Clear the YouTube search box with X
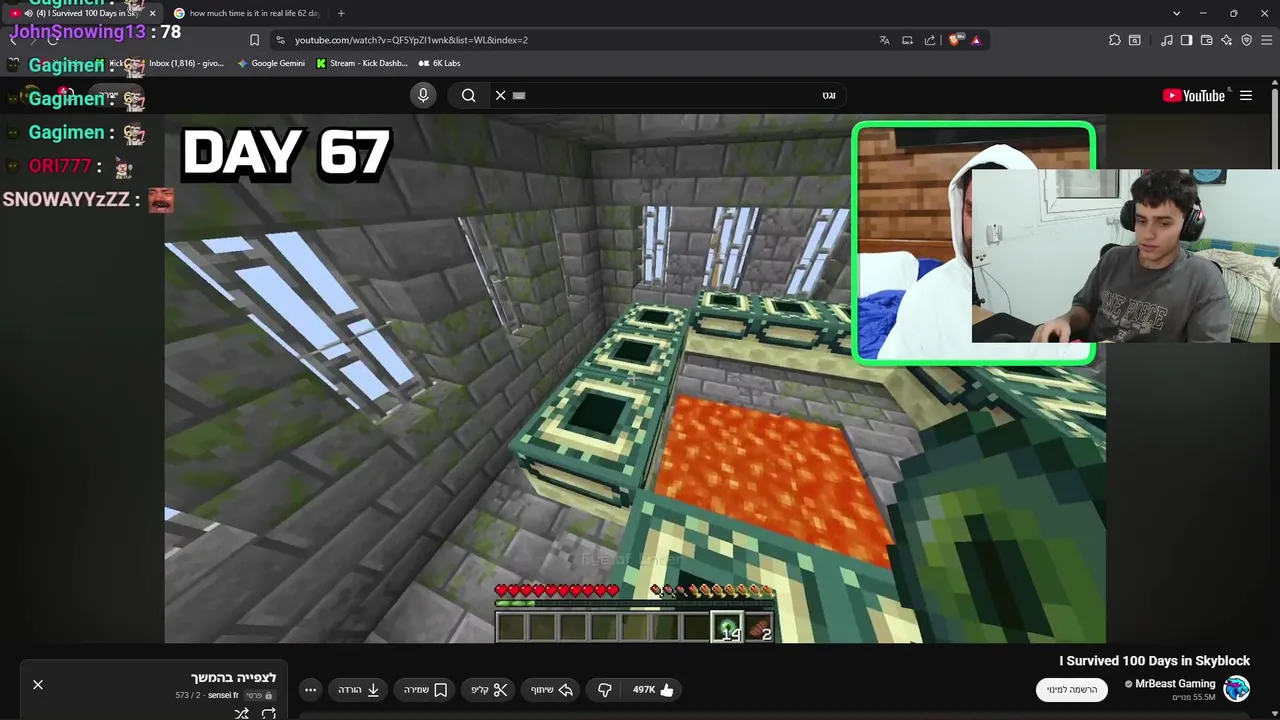The width and height of the screenshot is (1280, 720). [500, 95]
